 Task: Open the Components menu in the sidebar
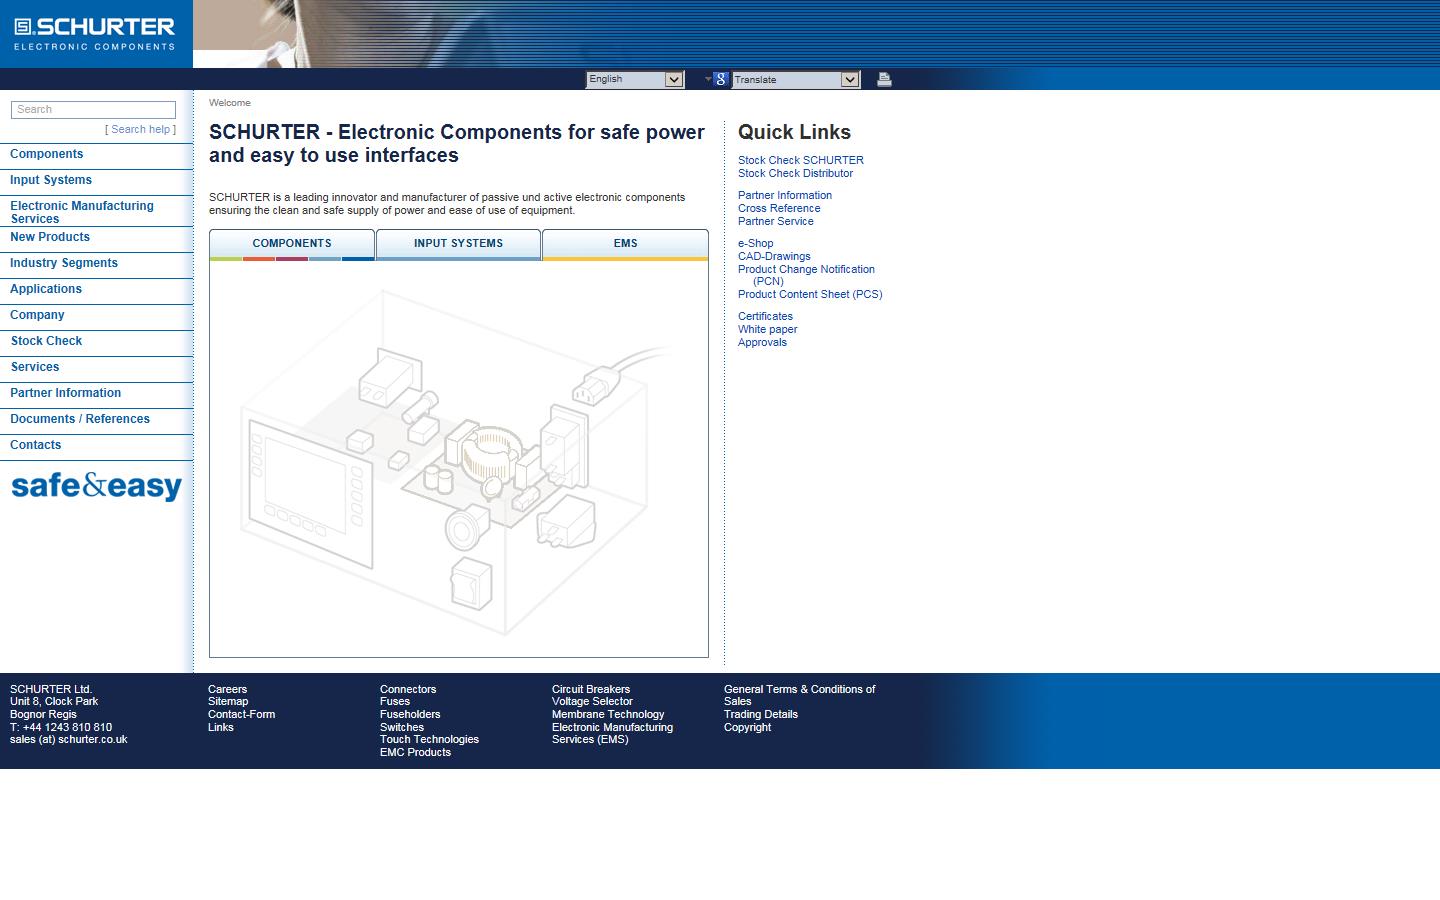tap(46, 154)
